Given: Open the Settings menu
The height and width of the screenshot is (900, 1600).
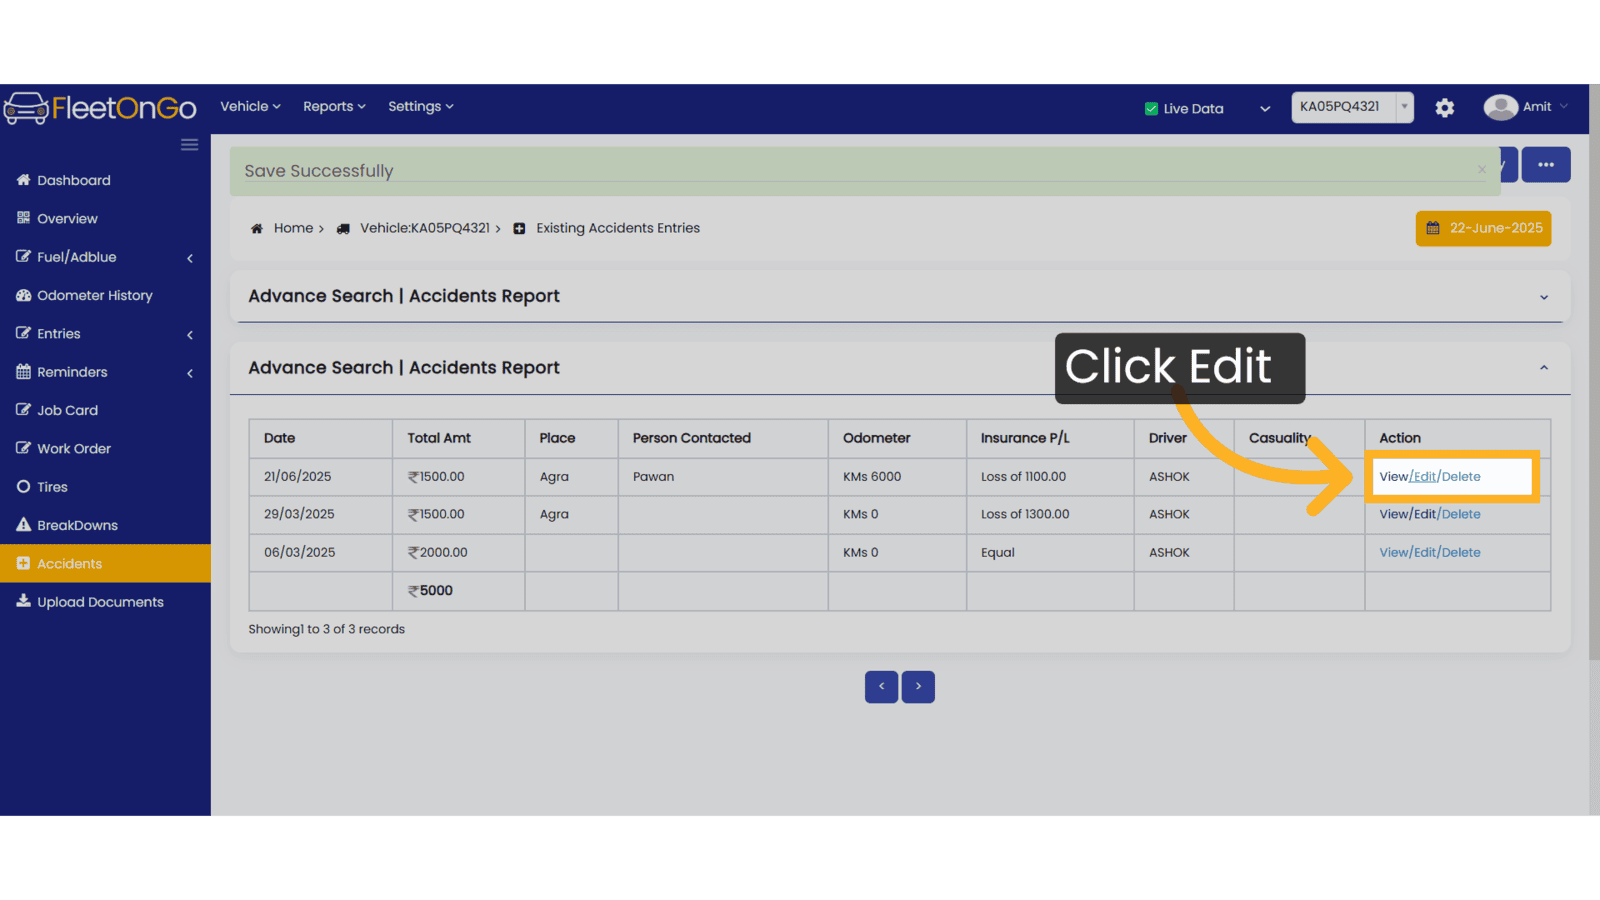Looking at the screenshot, I should (421, 107).
